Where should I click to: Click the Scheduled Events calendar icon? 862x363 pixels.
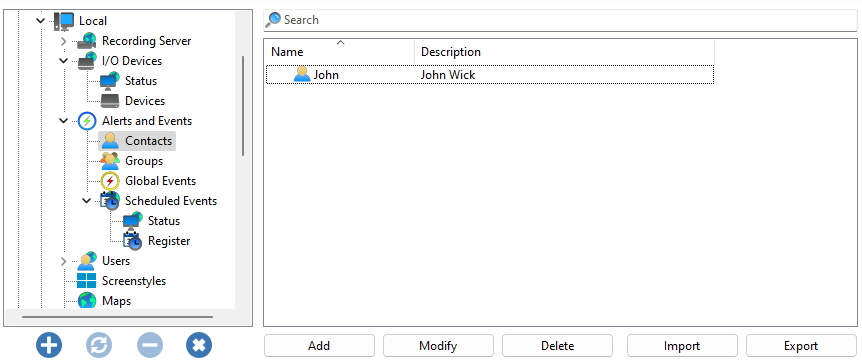110,201
